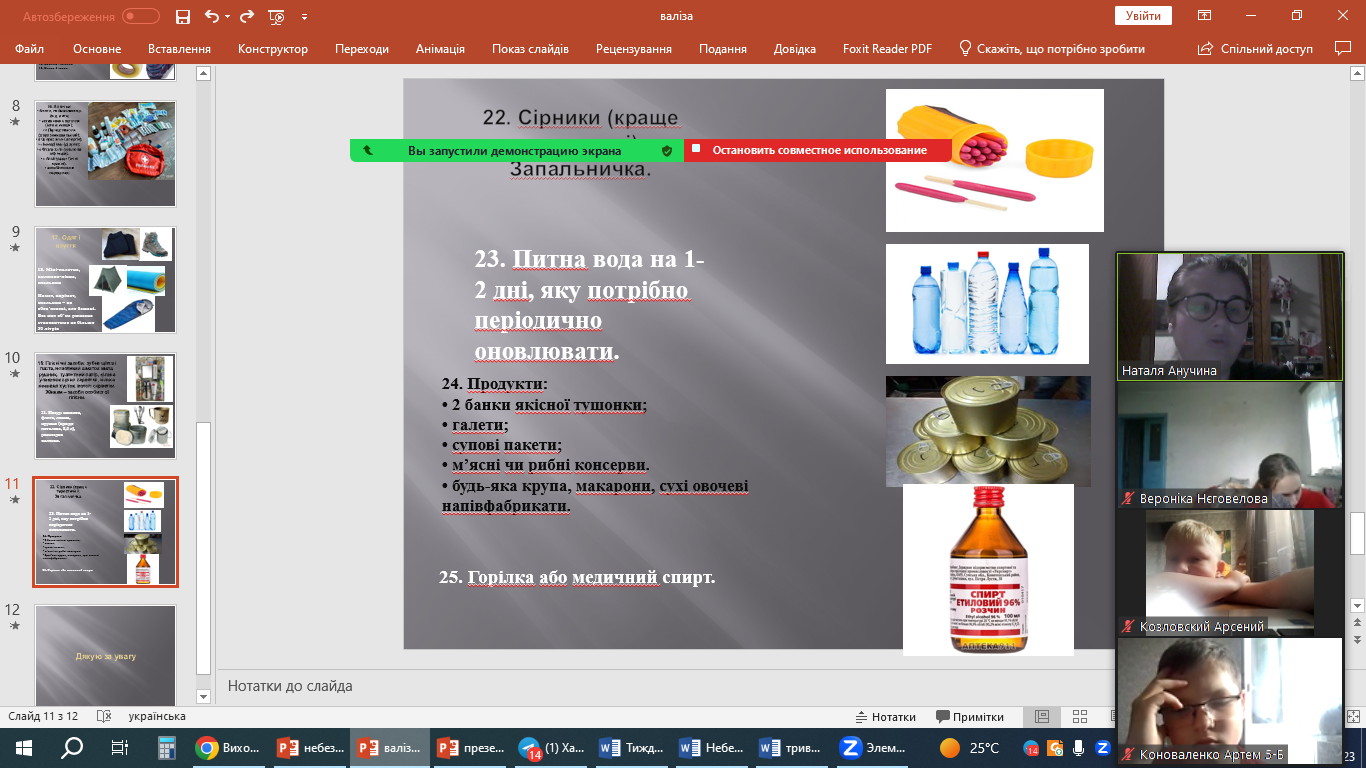This screenshot has height=768, width=1366.
Task: Click the Вероніка Неговелова video tile
Action: [1230, 445]
